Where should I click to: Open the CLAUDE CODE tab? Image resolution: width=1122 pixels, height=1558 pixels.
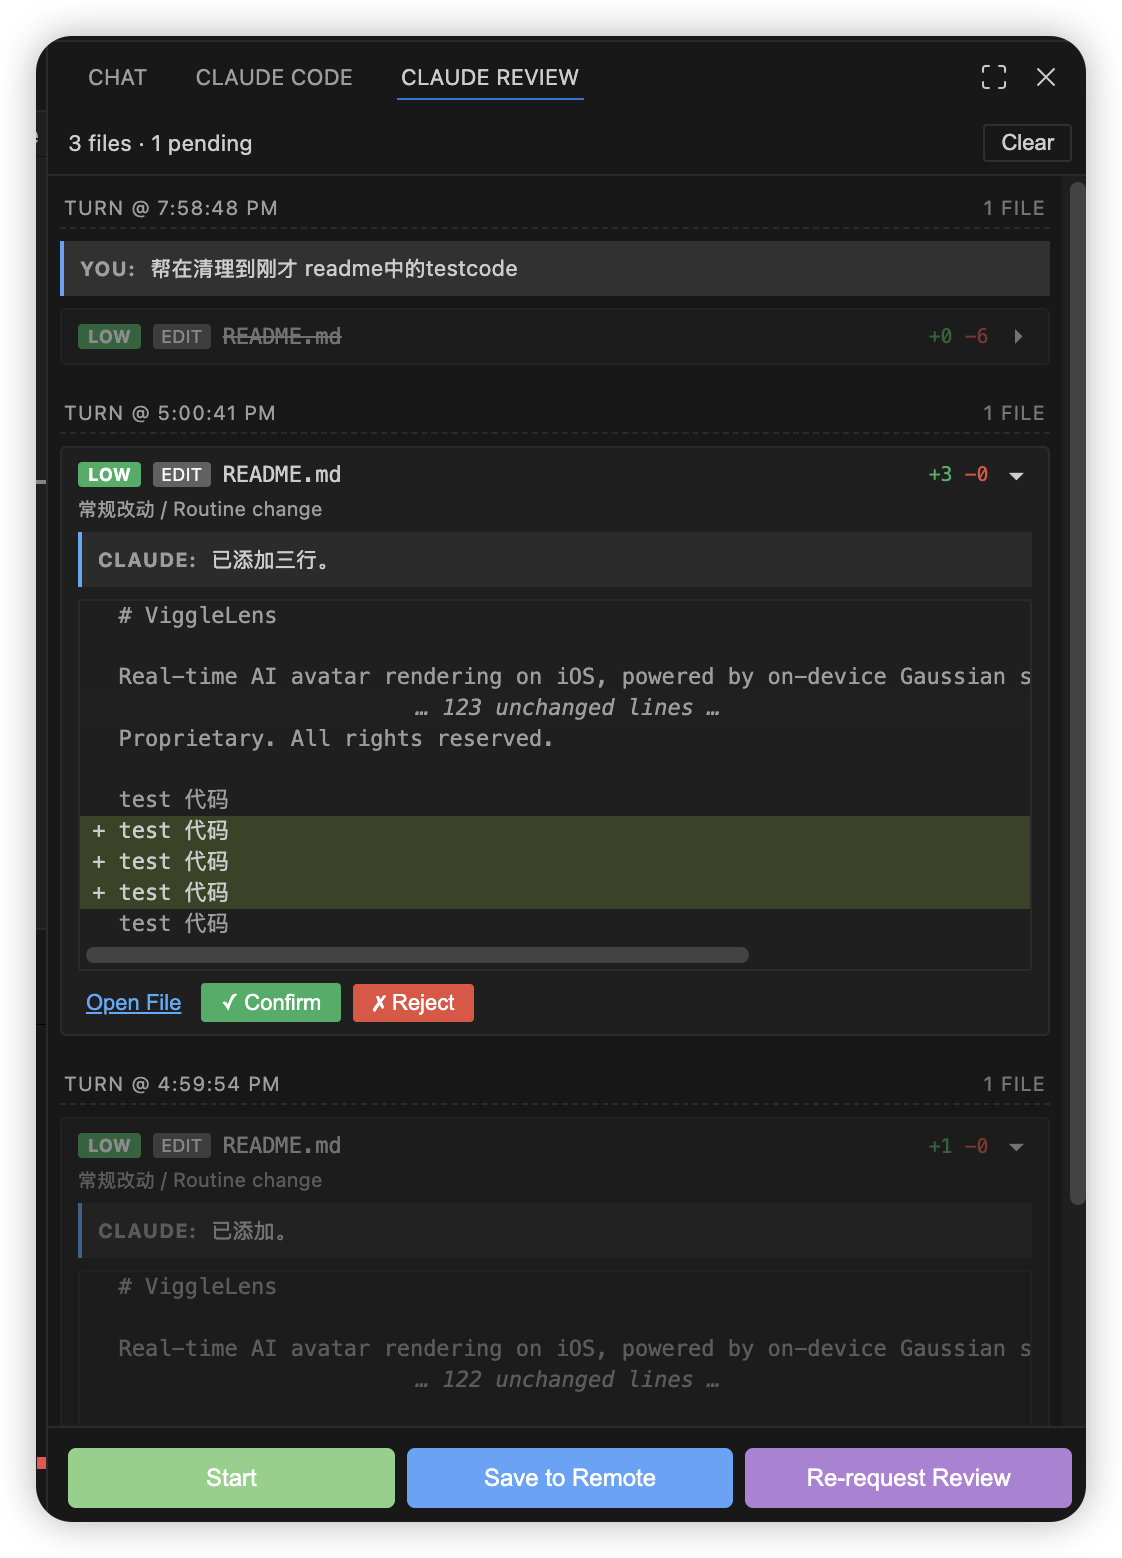(274, 78)
